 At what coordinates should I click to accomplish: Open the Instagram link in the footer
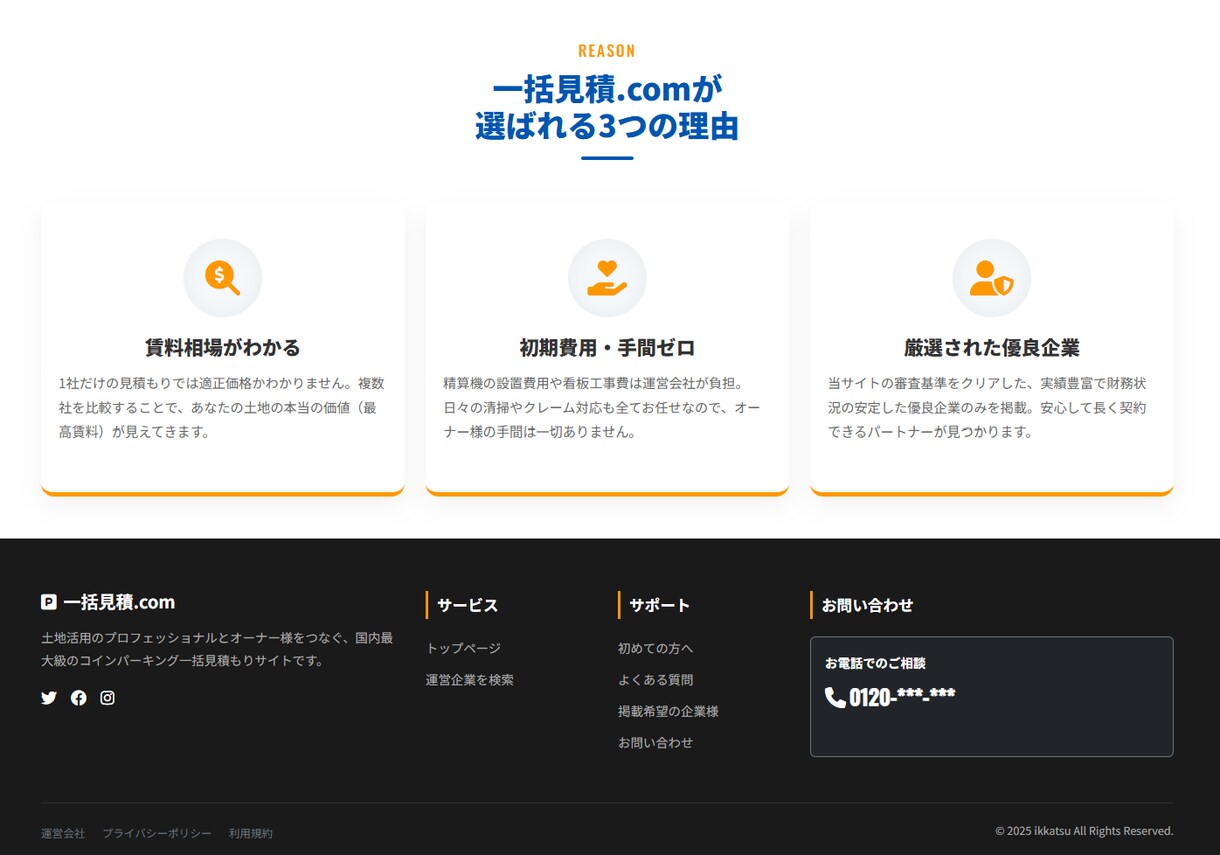pyautogui.click(x=107, y=698)
